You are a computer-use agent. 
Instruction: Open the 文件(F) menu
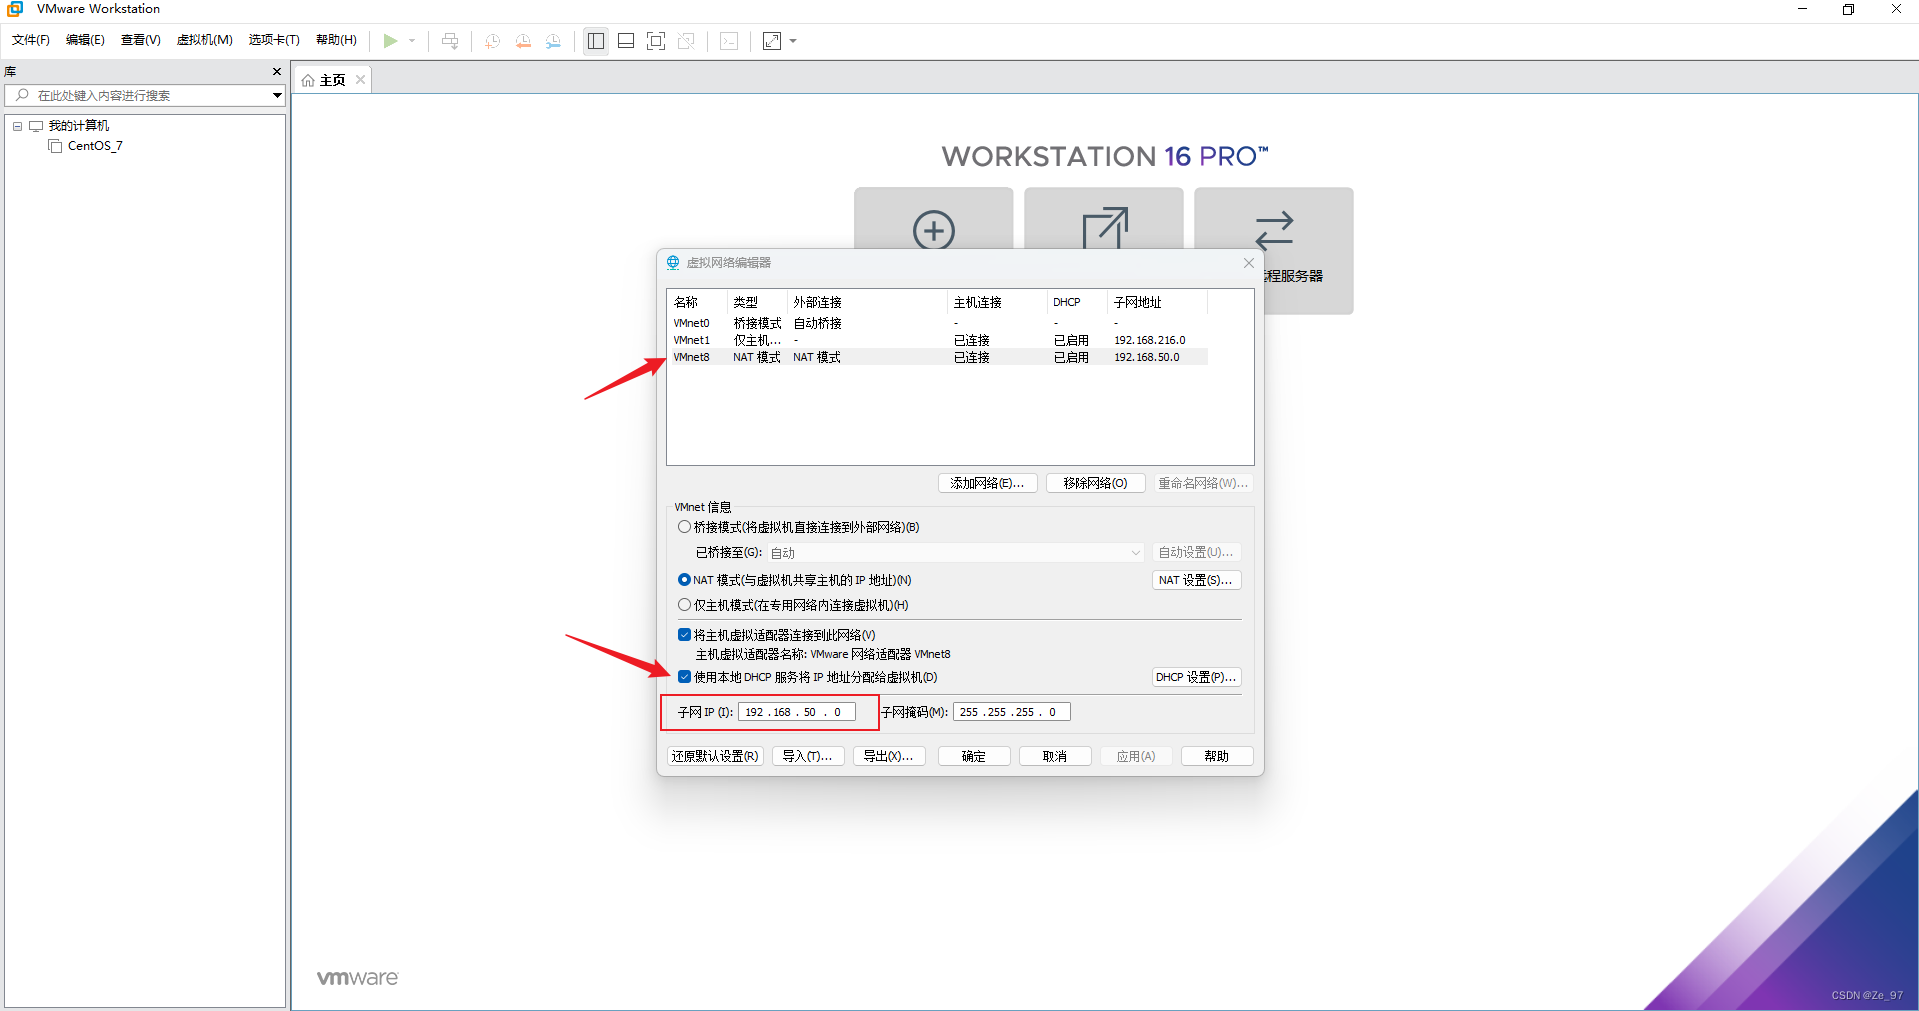tap(31, 40)
